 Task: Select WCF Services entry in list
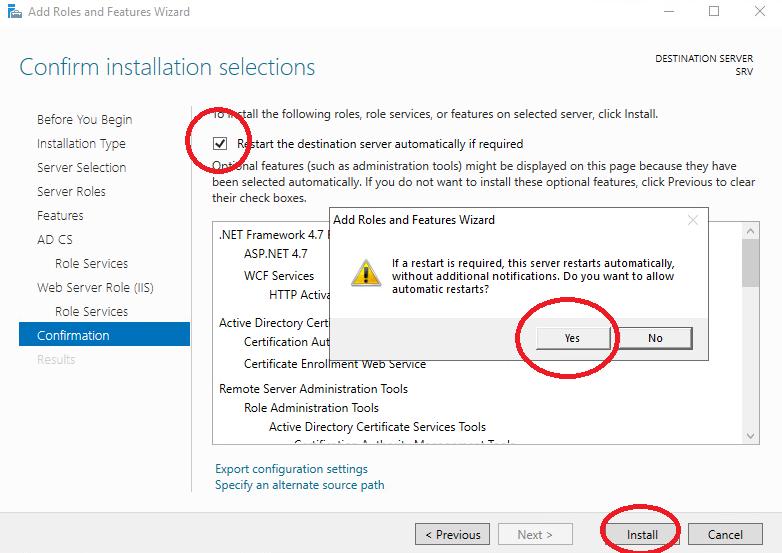[279, 276]
